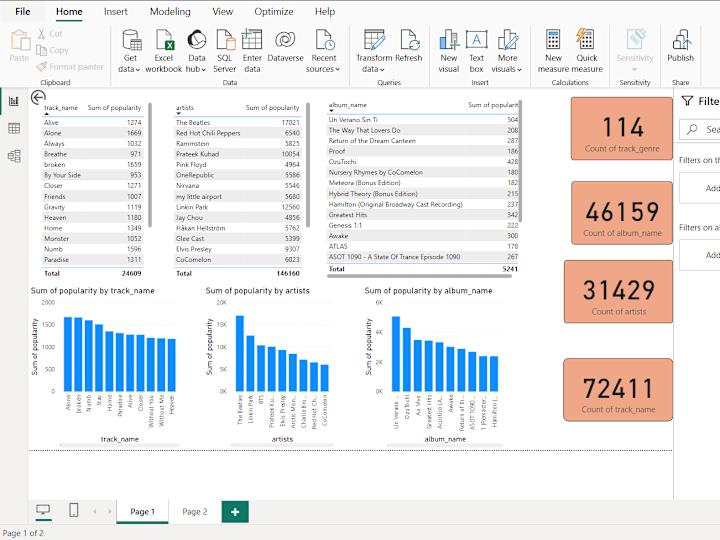Sort by artists column header
The width and height of the screenshot is (720, 540).
point(185,107)
